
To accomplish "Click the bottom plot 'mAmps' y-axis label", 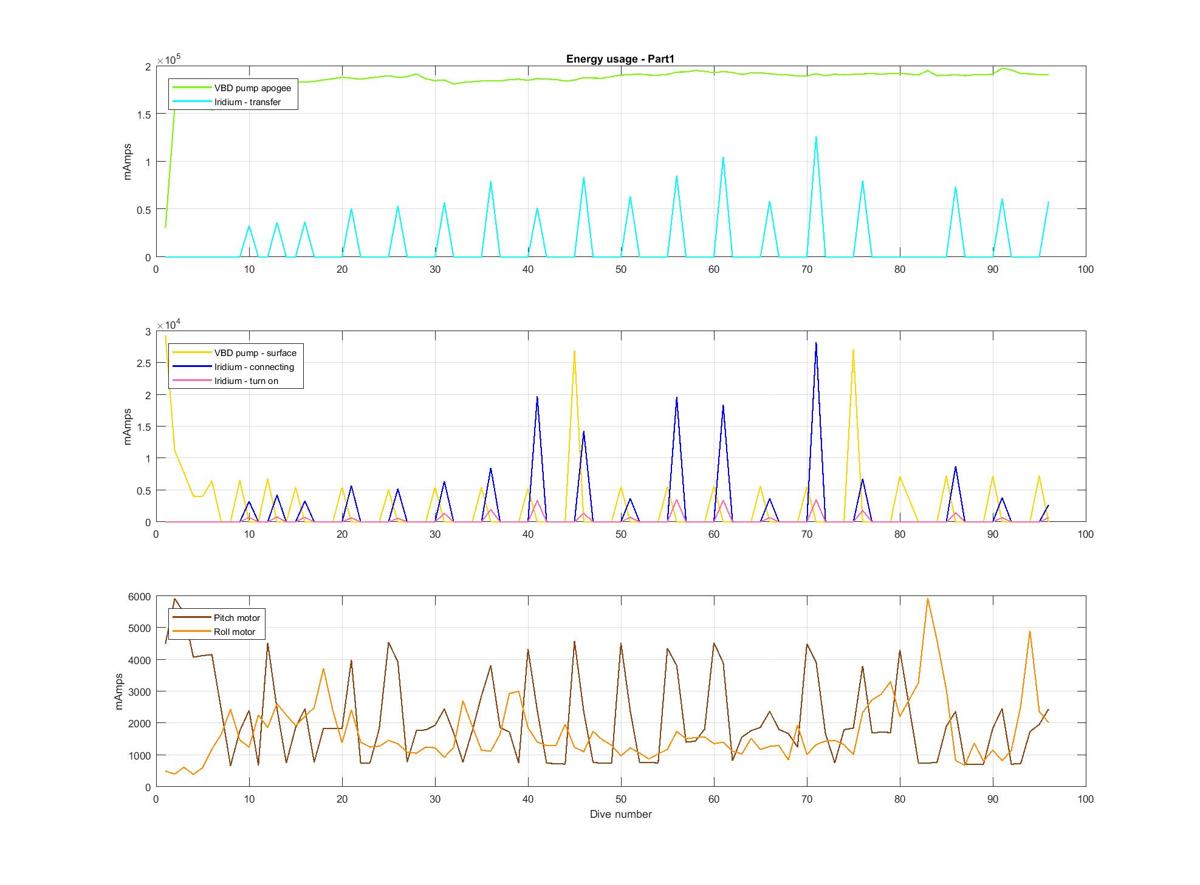I will coord(120,692).
